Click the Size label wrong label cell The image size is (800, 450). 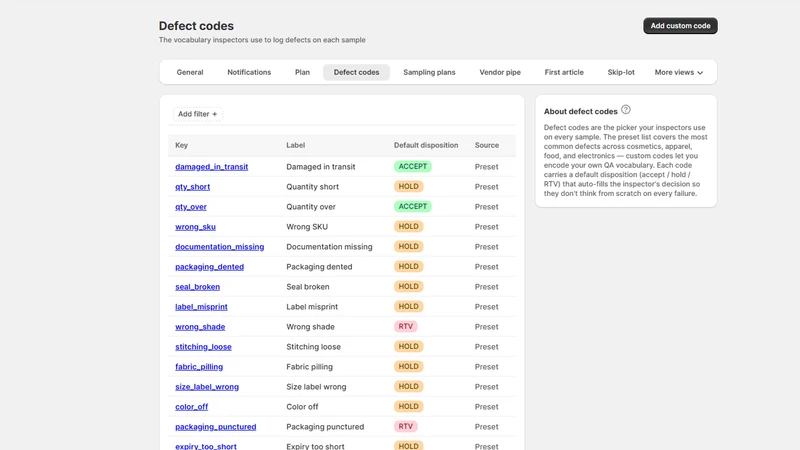(316, 387)
